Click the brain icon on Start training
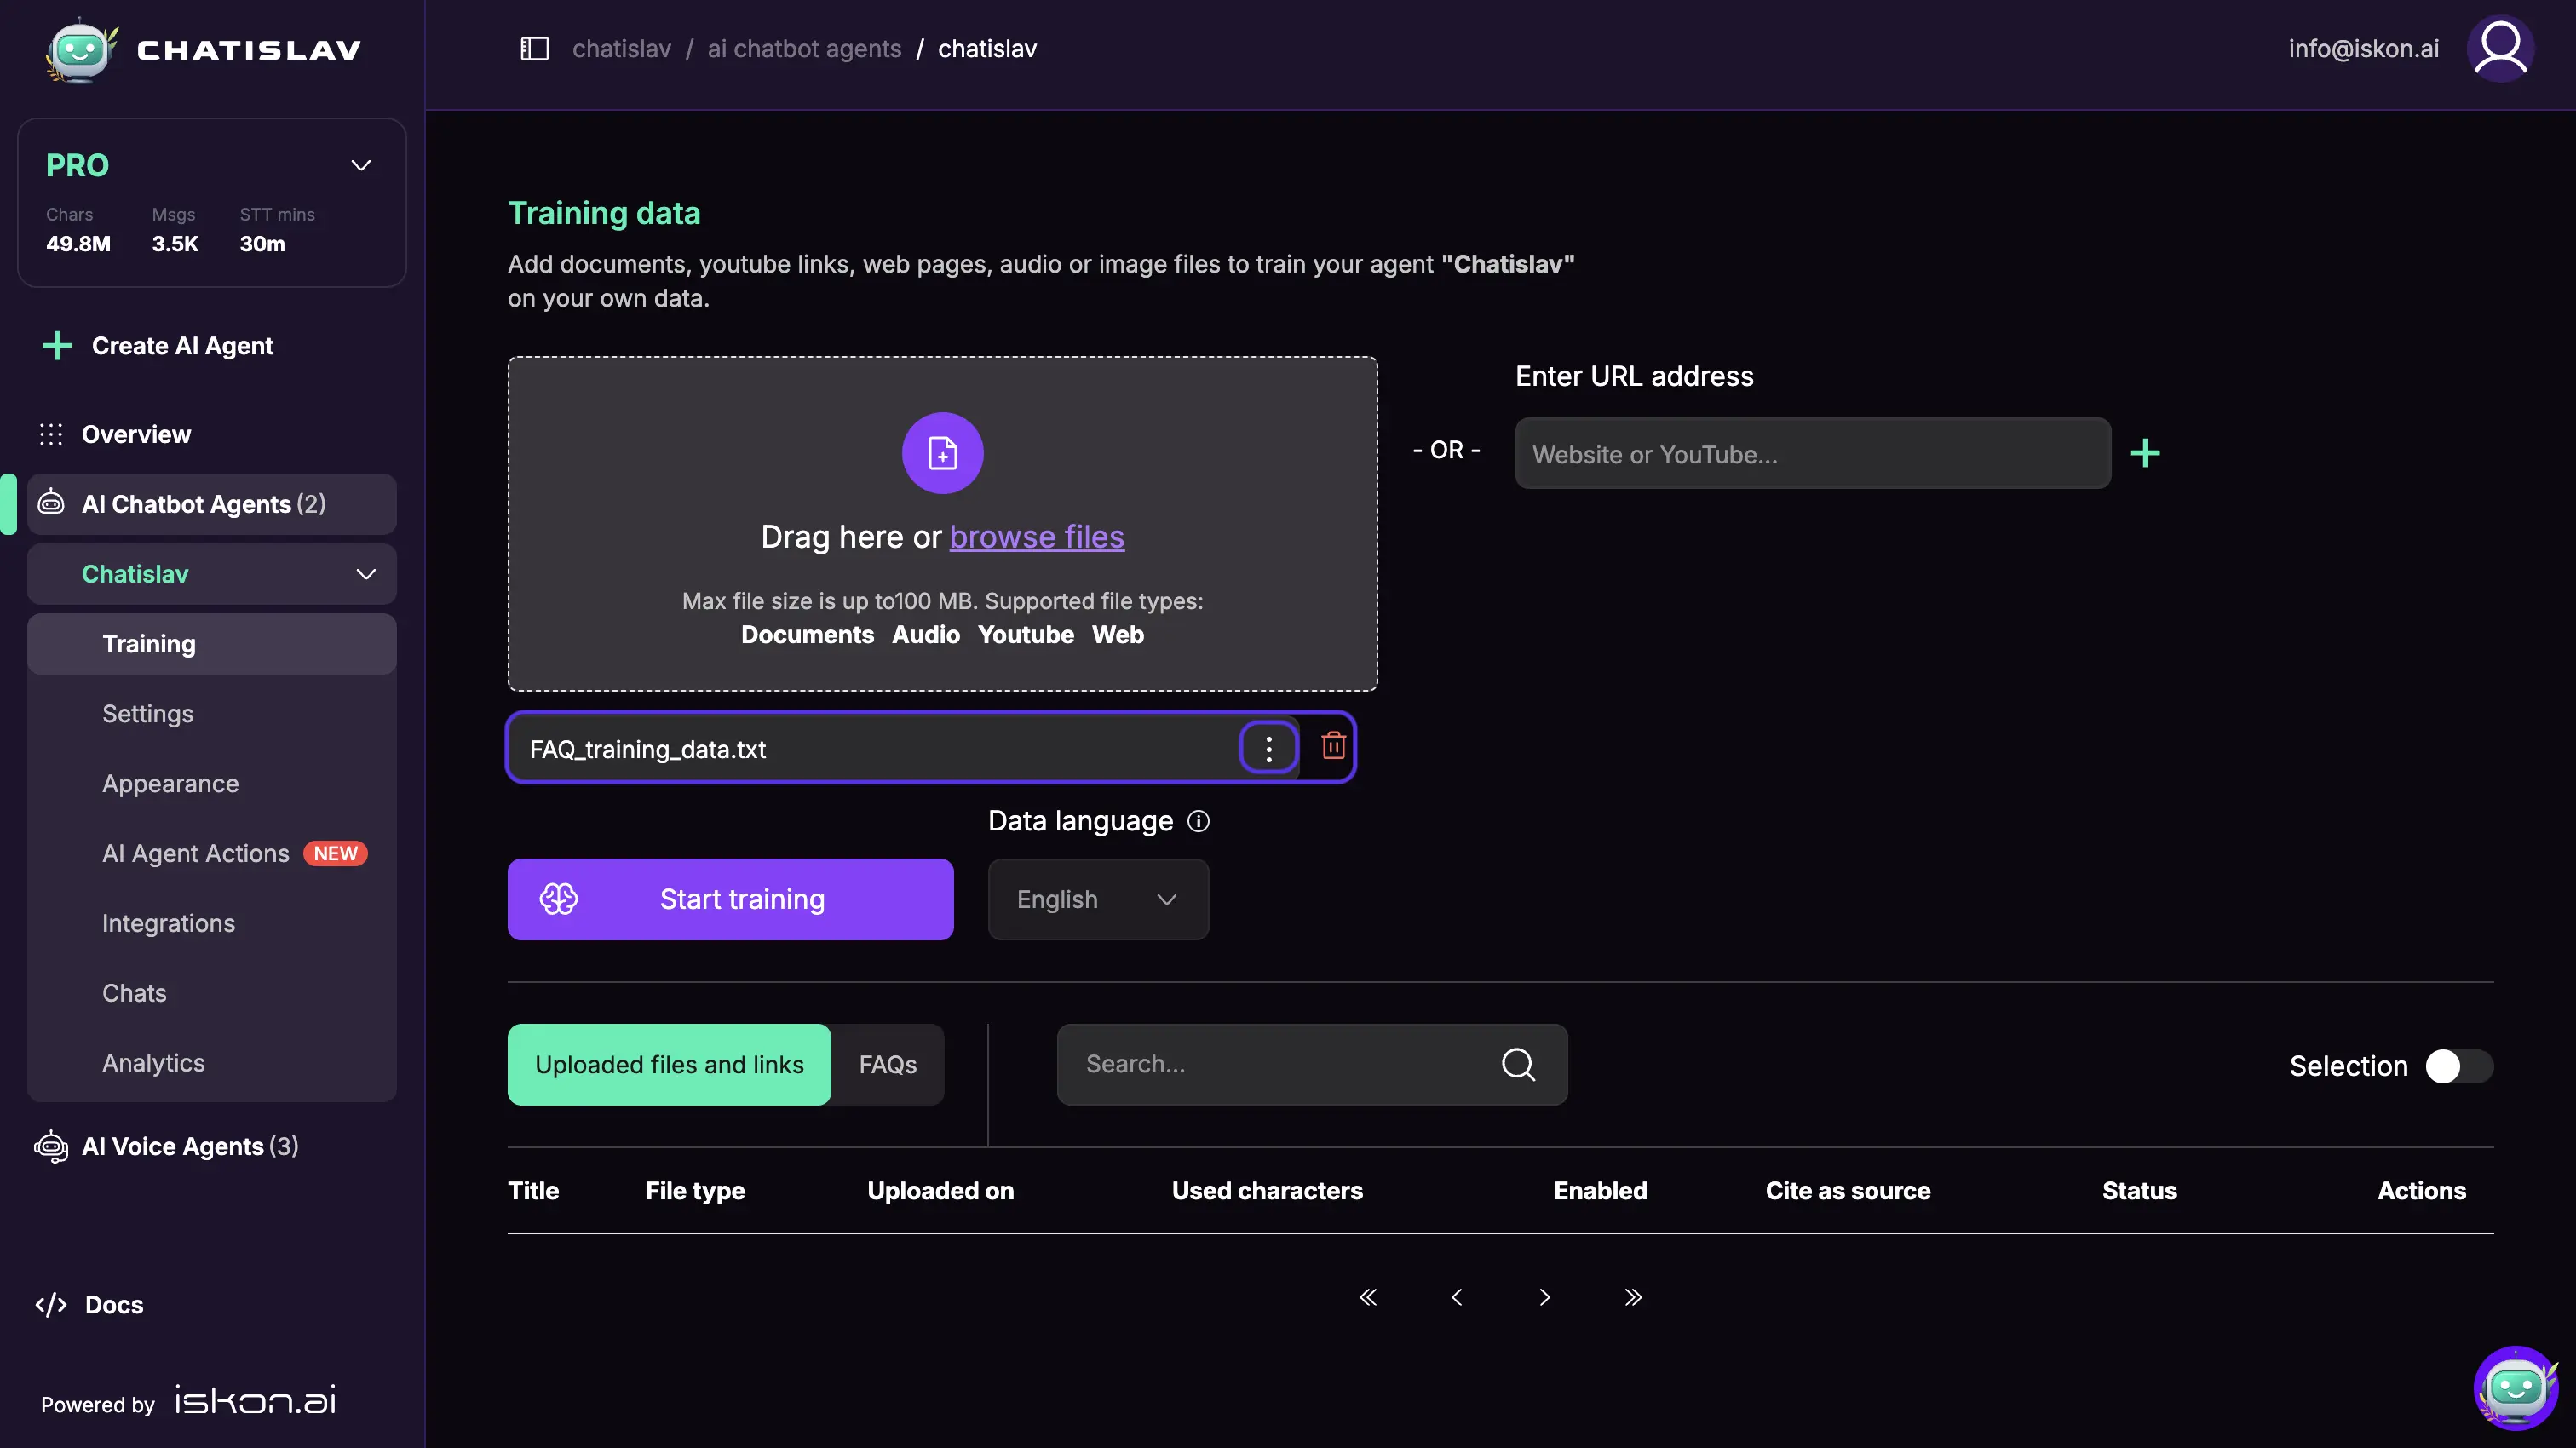 coord(558,899)
